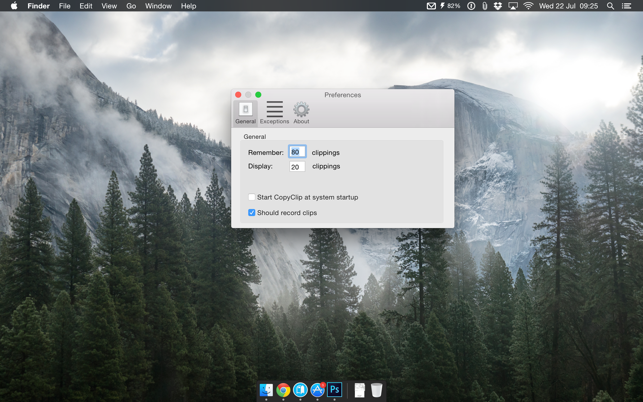The width and height of the screenshot is (643, 402).
Task: Open the Wi-Fi status menu
Action: pos(528,6)
